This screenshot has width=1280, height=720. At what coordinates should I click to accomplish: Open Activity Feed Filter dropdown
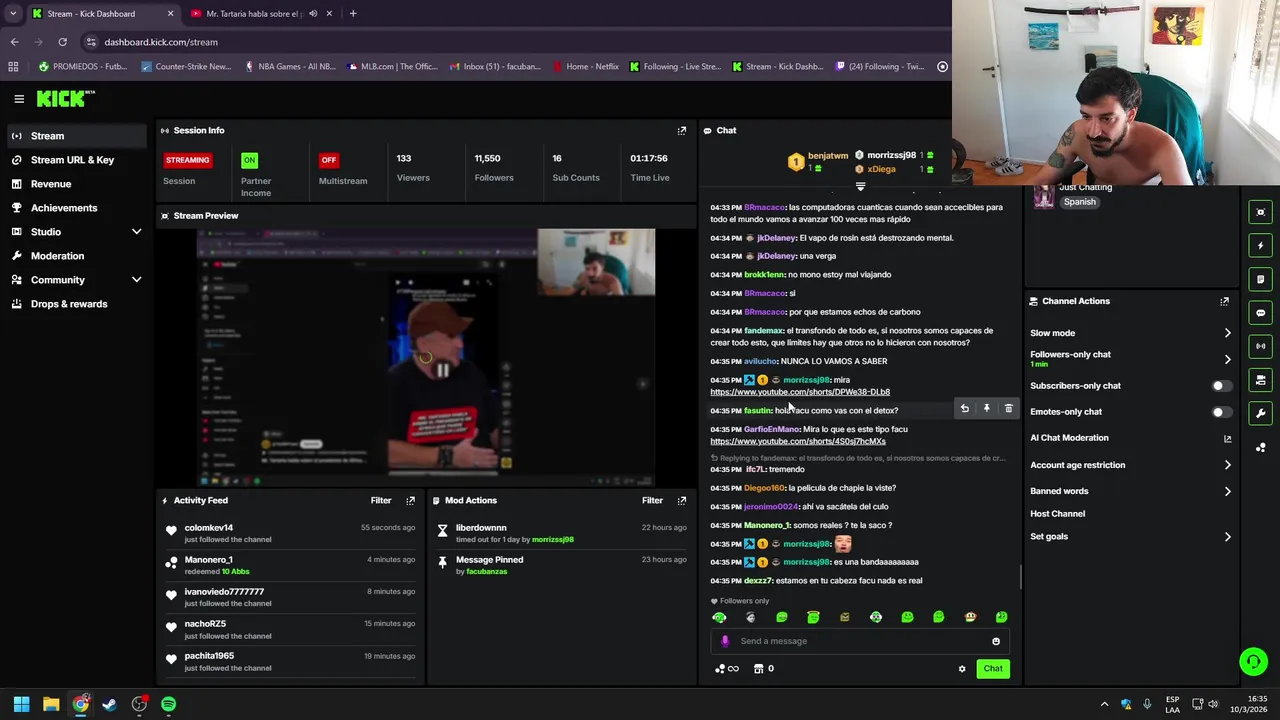coord(381,500)
